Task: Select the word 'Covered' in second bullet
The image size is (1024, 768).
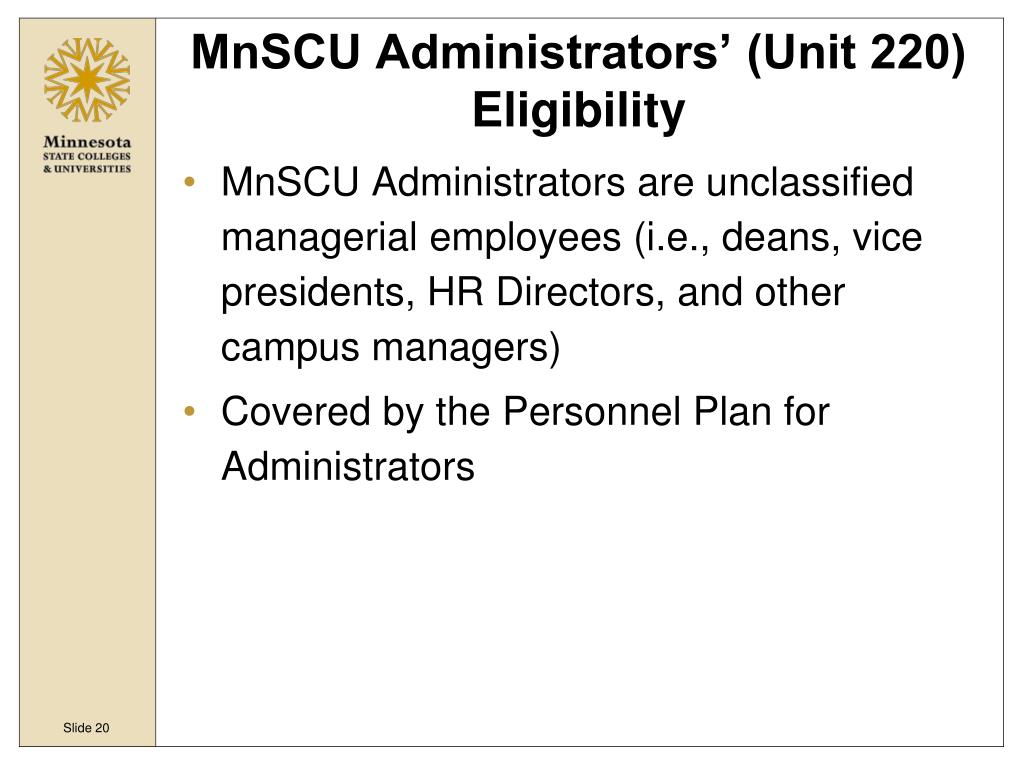Action: coord(296,412)
